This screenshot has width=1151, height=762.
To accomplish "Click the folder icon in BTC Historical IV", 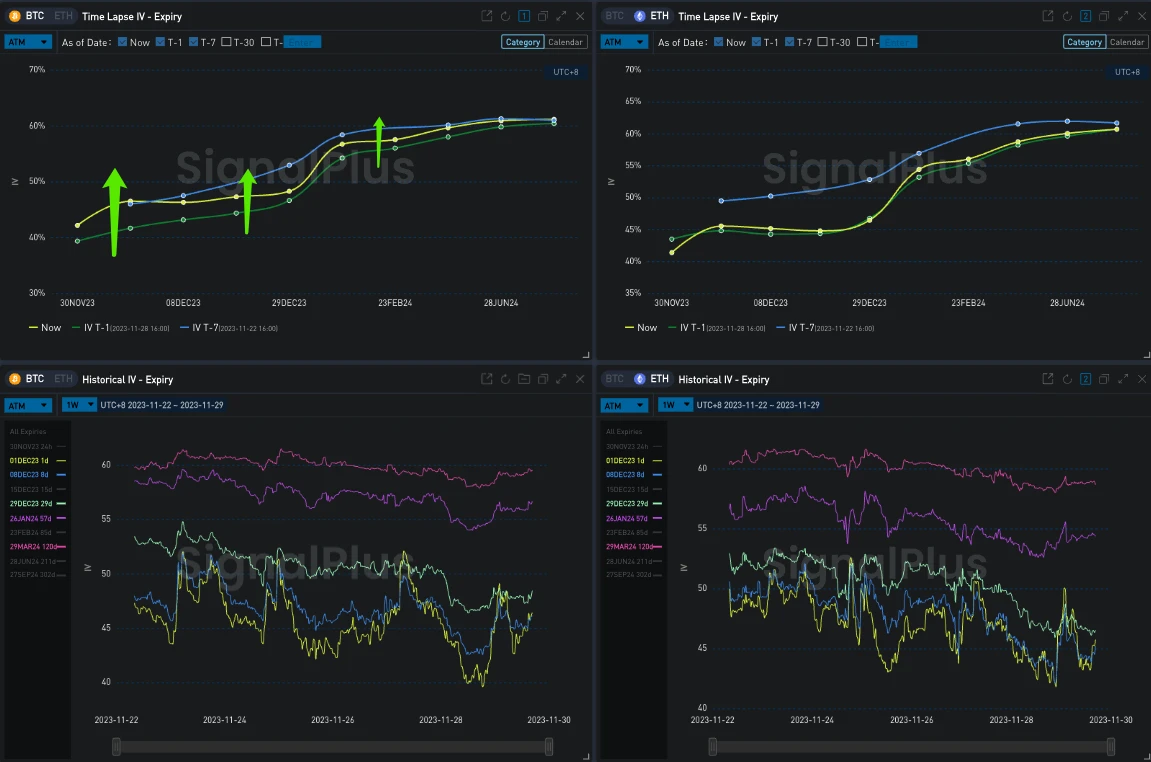I will pos(524,379).
